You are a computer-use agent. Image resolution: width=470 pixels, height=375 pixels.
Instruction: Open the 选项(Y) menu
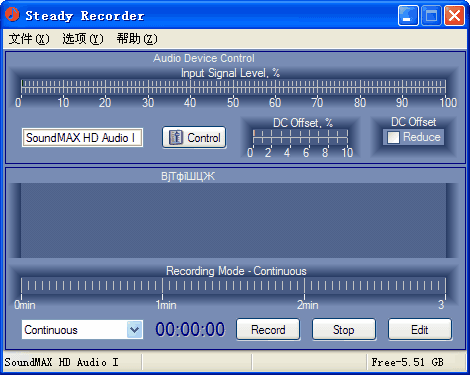point(83,39)
